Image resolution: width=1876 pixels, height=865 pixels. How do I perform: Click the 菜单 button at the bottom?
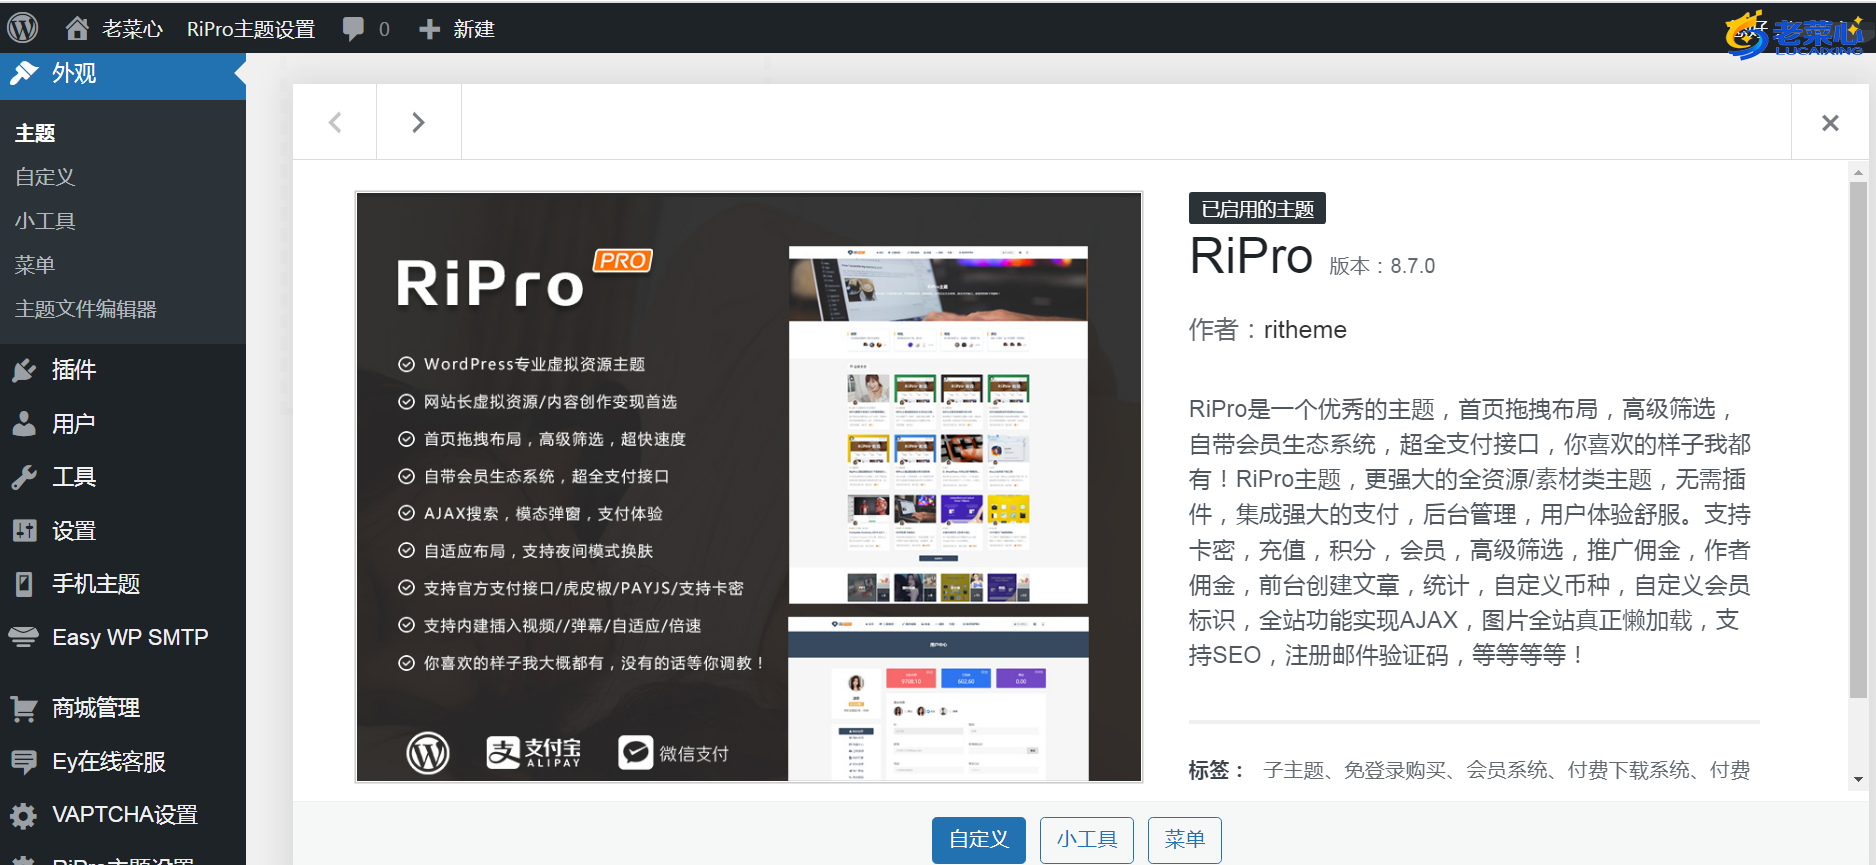(1185, 840)
